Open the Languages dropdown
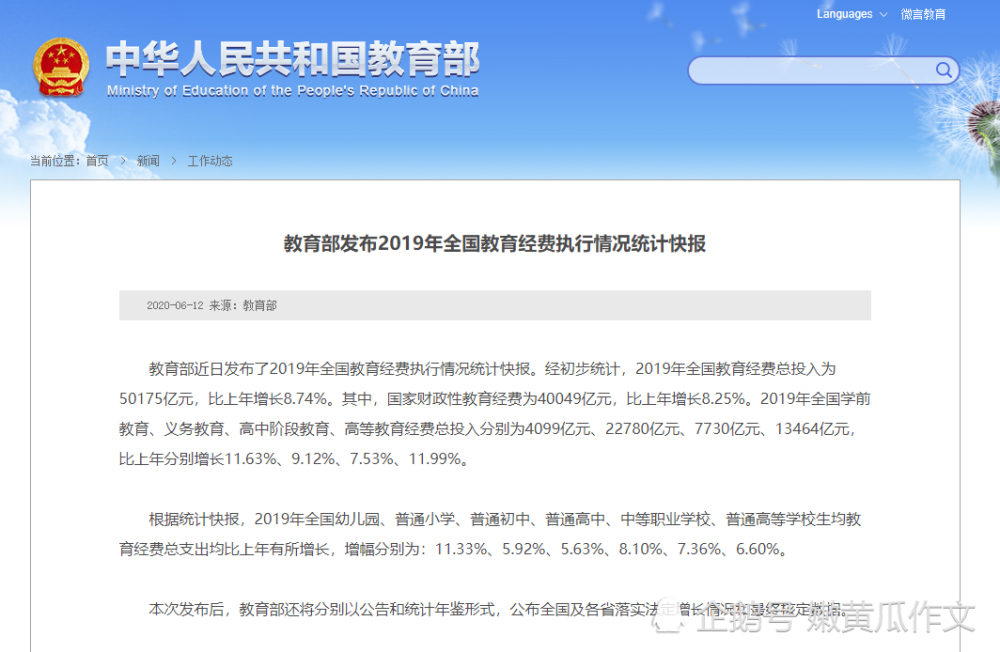Viewport: 1000px width, 652px height. point(851,14)
